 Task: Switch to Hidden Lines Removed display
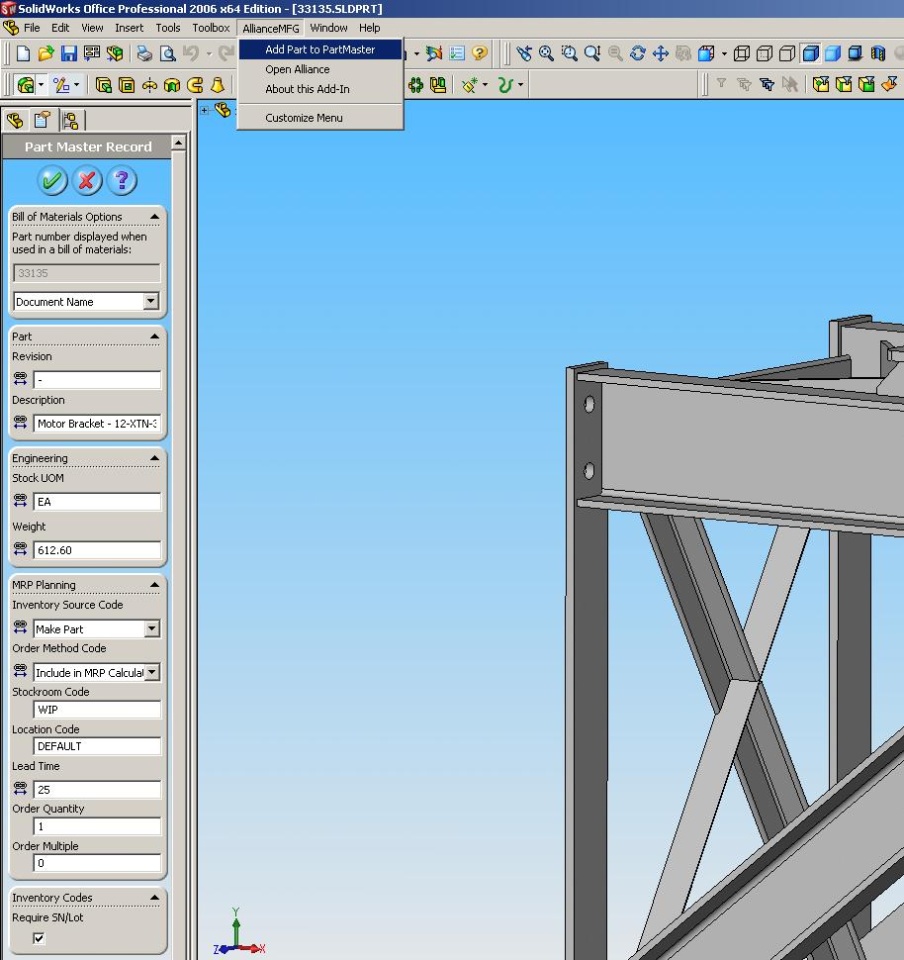point(787,53)
